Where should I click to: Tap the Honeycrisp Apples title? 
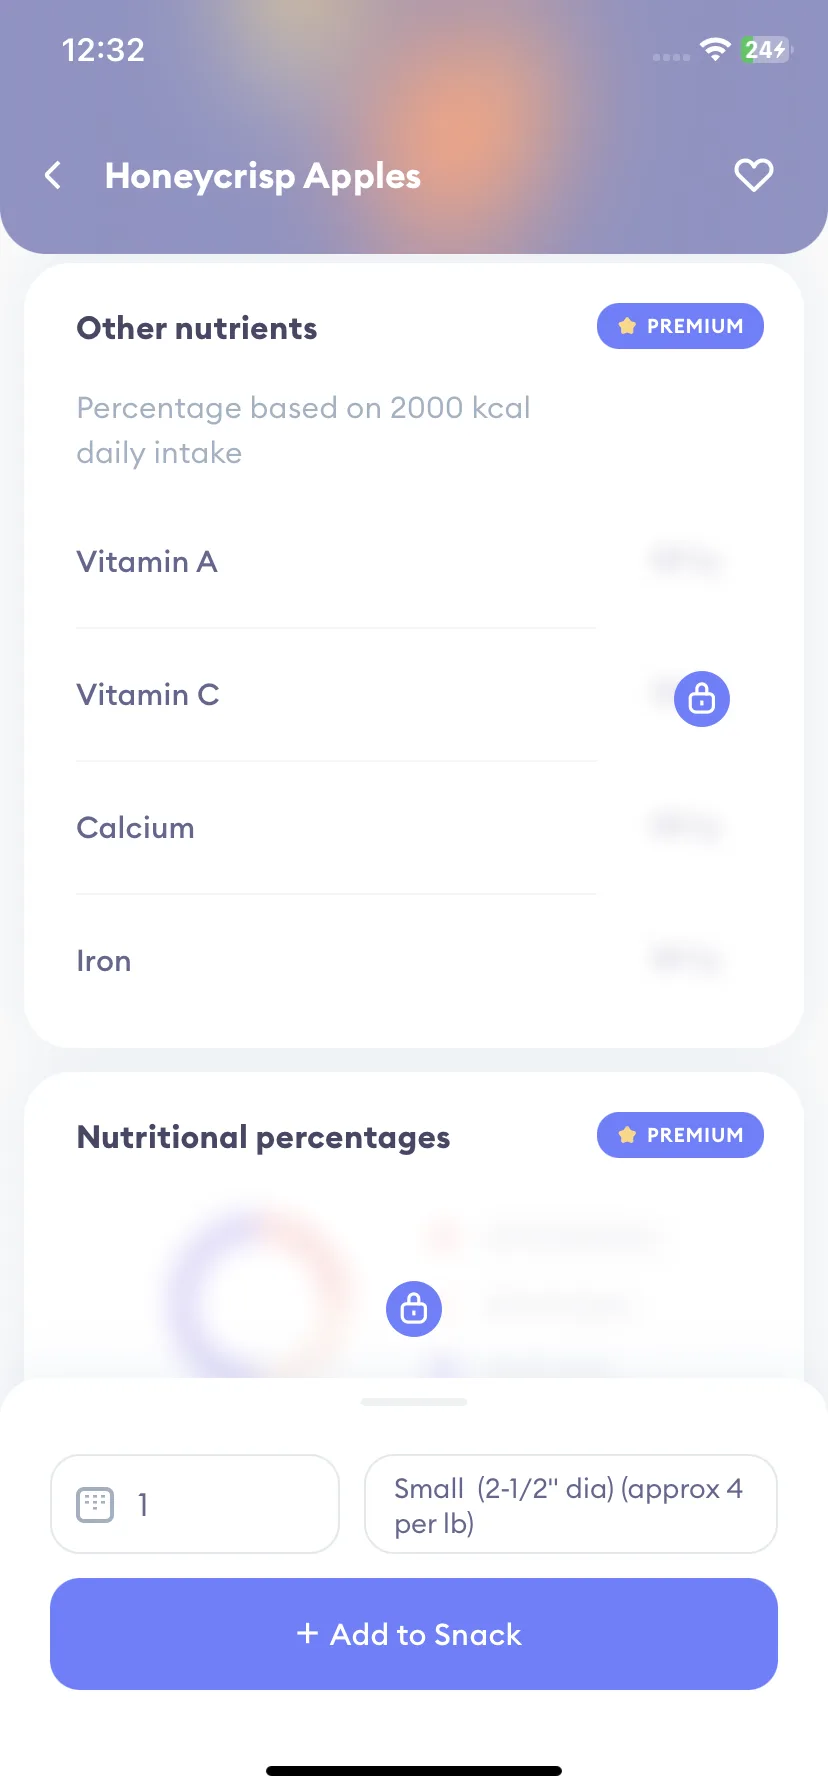coord(263,176)
